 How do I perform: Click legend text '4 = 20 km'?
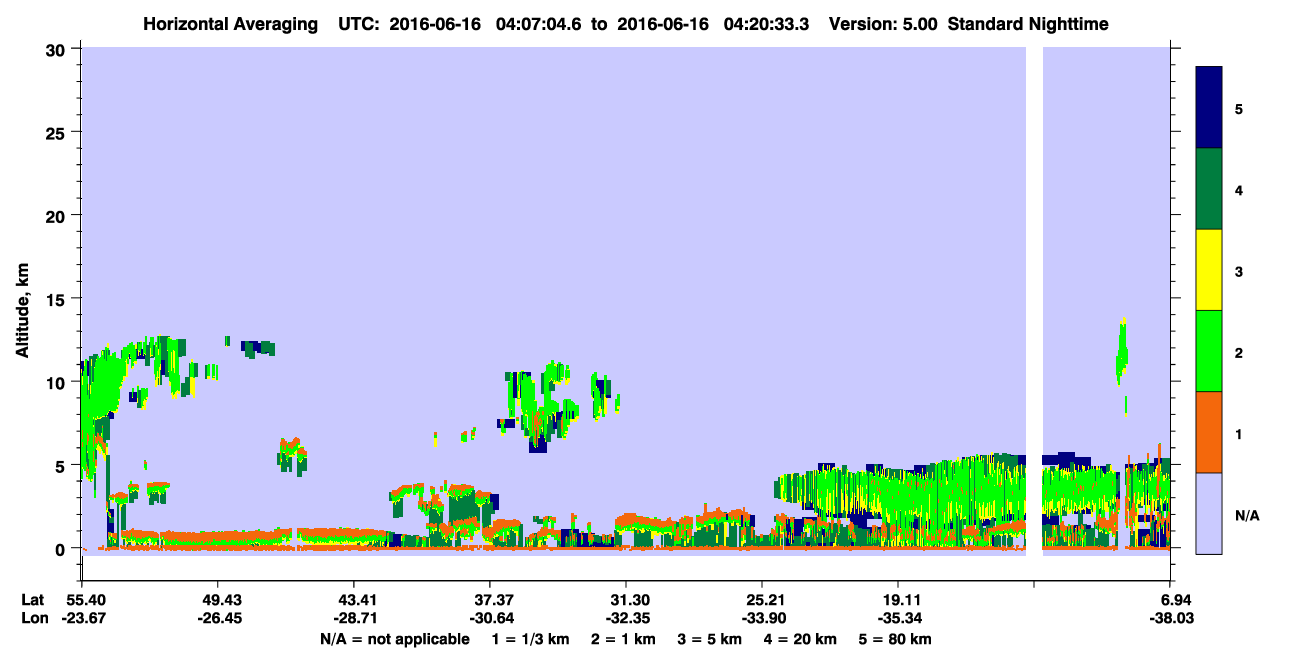(801, 639)
